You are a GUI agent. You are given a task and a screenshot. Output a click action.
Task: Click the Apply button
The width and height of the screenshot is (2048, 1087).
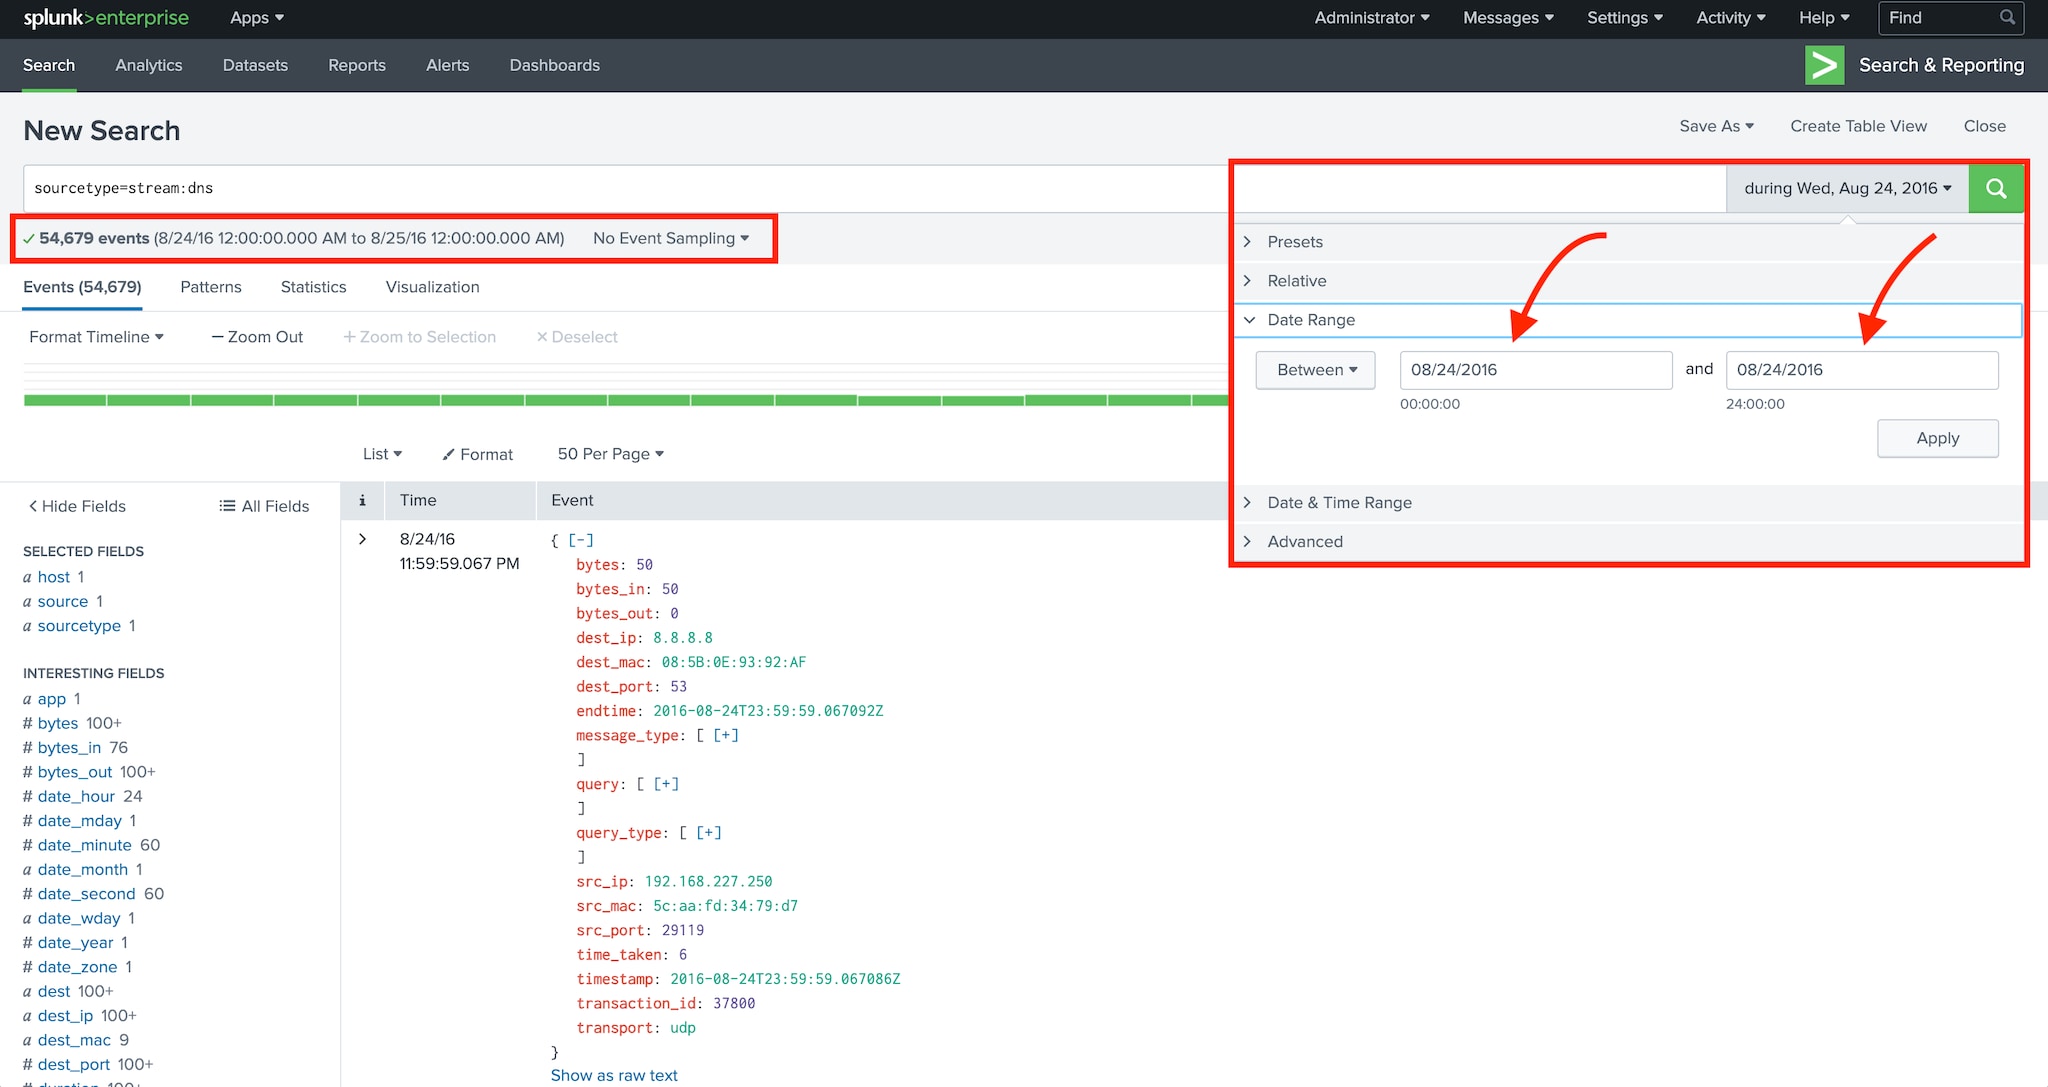[x=1938, y=438]
